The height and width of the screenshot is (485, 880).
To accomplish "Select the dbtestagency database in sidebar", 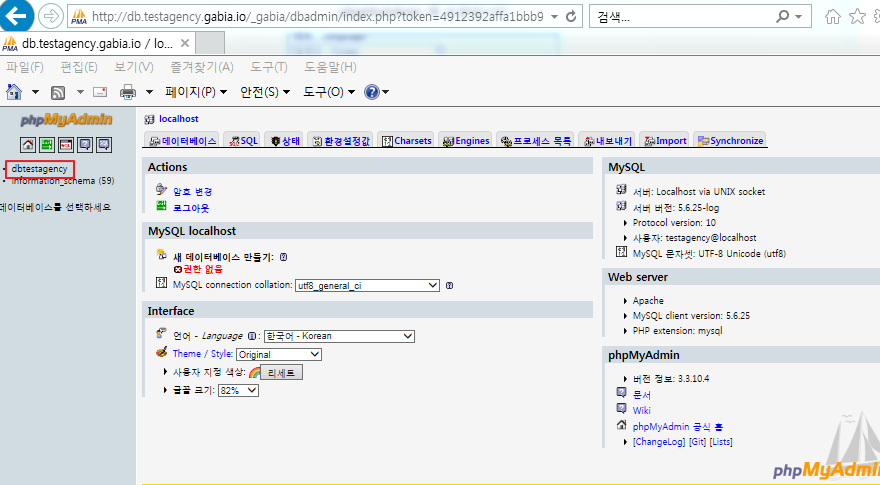I will coord(39,168).
